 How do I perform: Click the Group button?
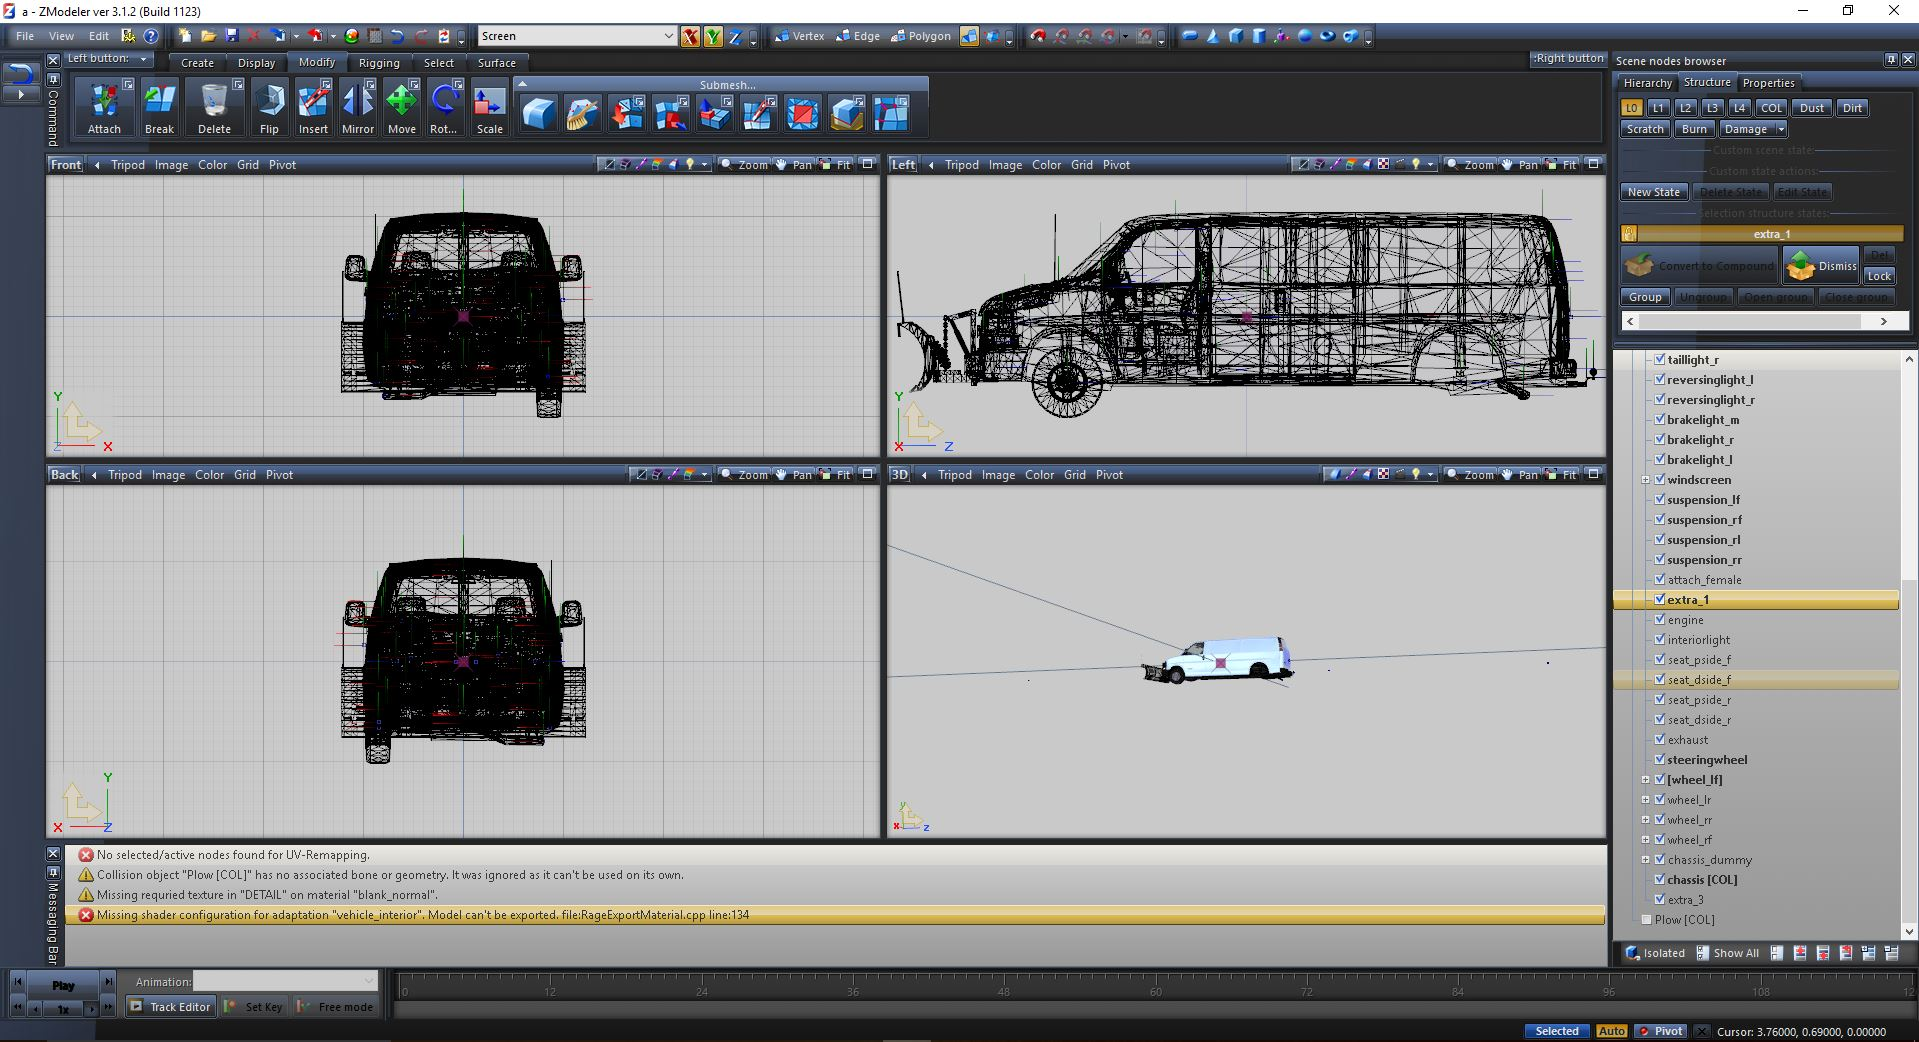click(1645, 297)
